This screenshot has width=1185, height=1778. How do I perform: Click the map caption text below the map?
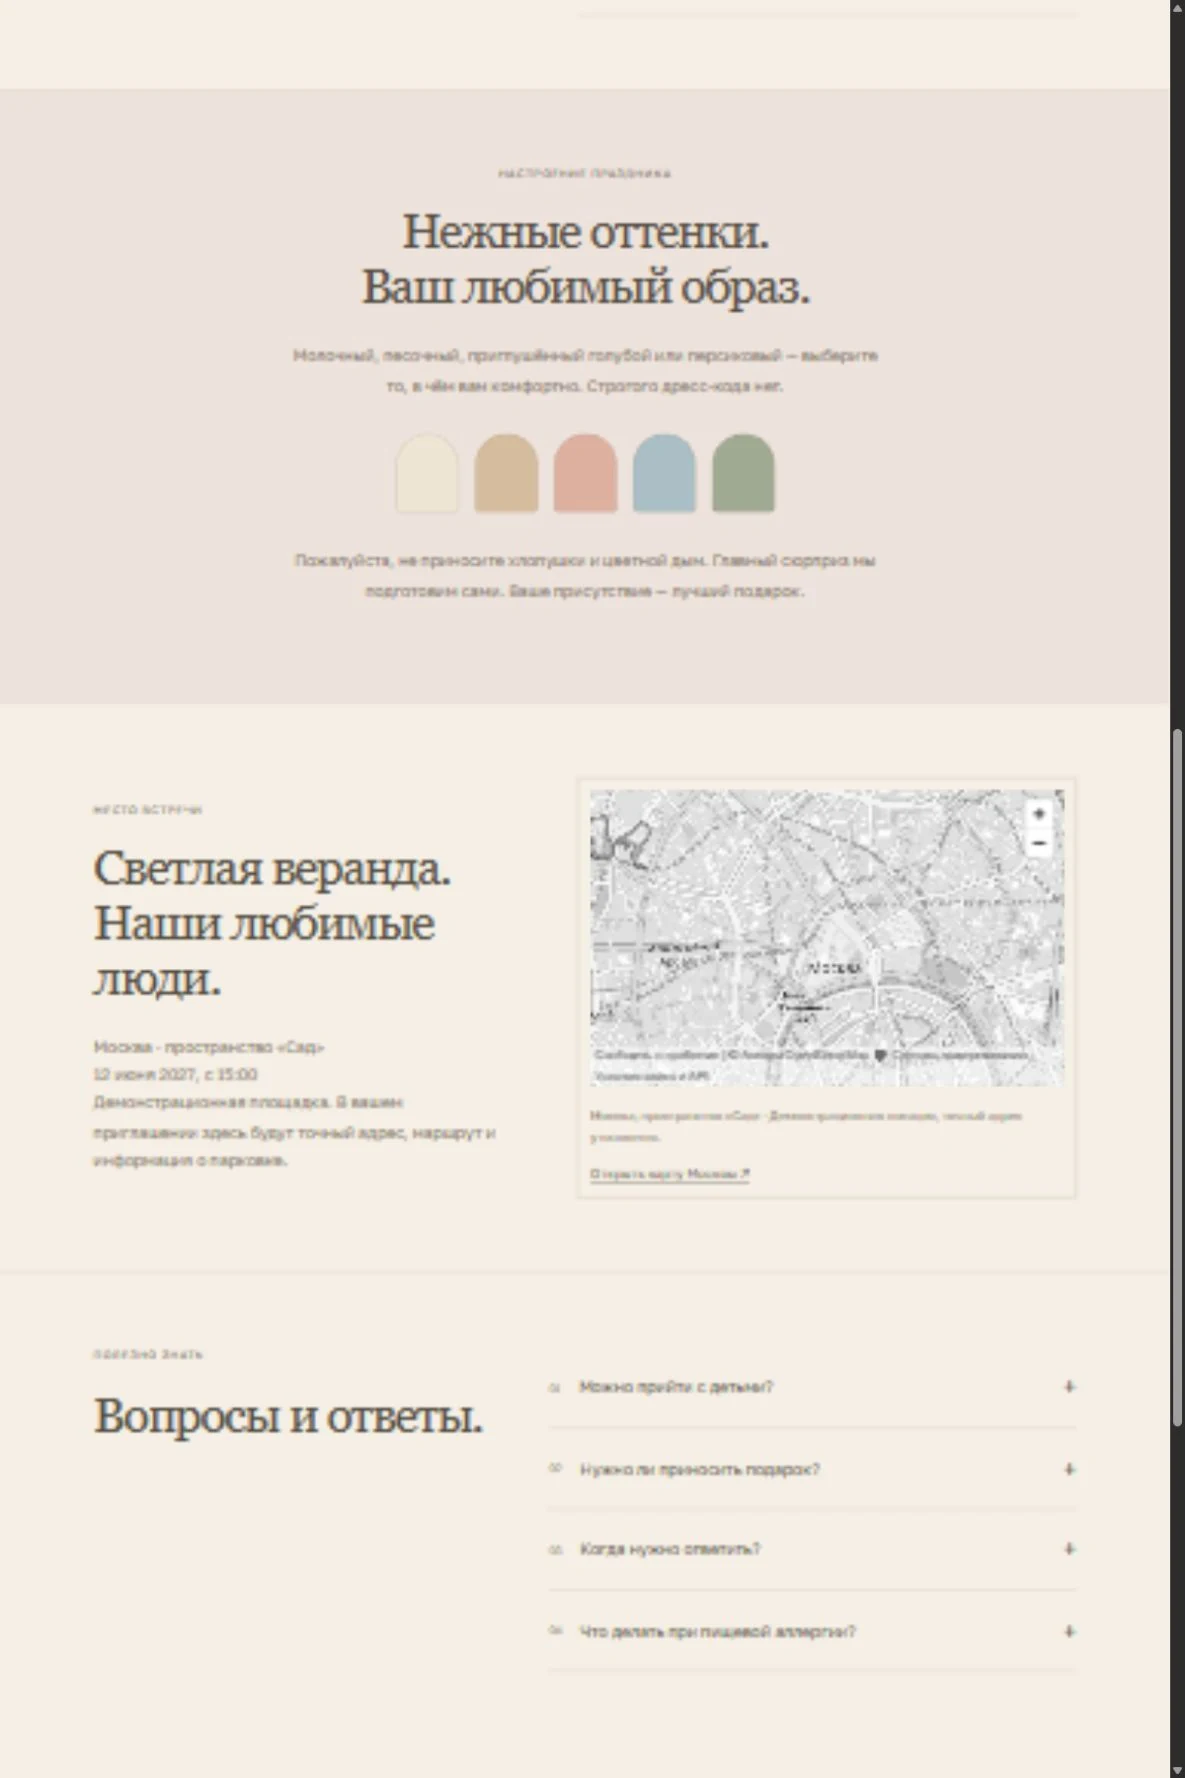click(x=806, y=1126)
